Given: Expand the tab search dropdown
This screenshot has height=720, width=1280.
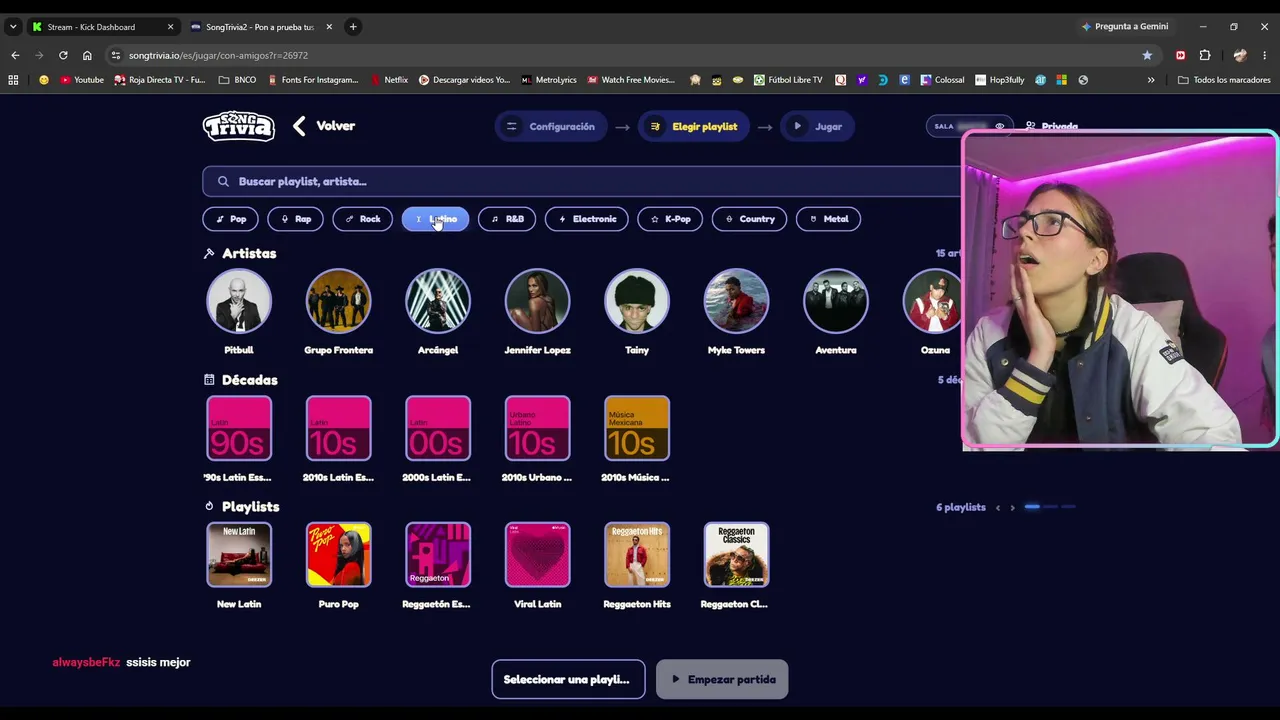Looking at the screenshot, I should click(x=12, y=27).
